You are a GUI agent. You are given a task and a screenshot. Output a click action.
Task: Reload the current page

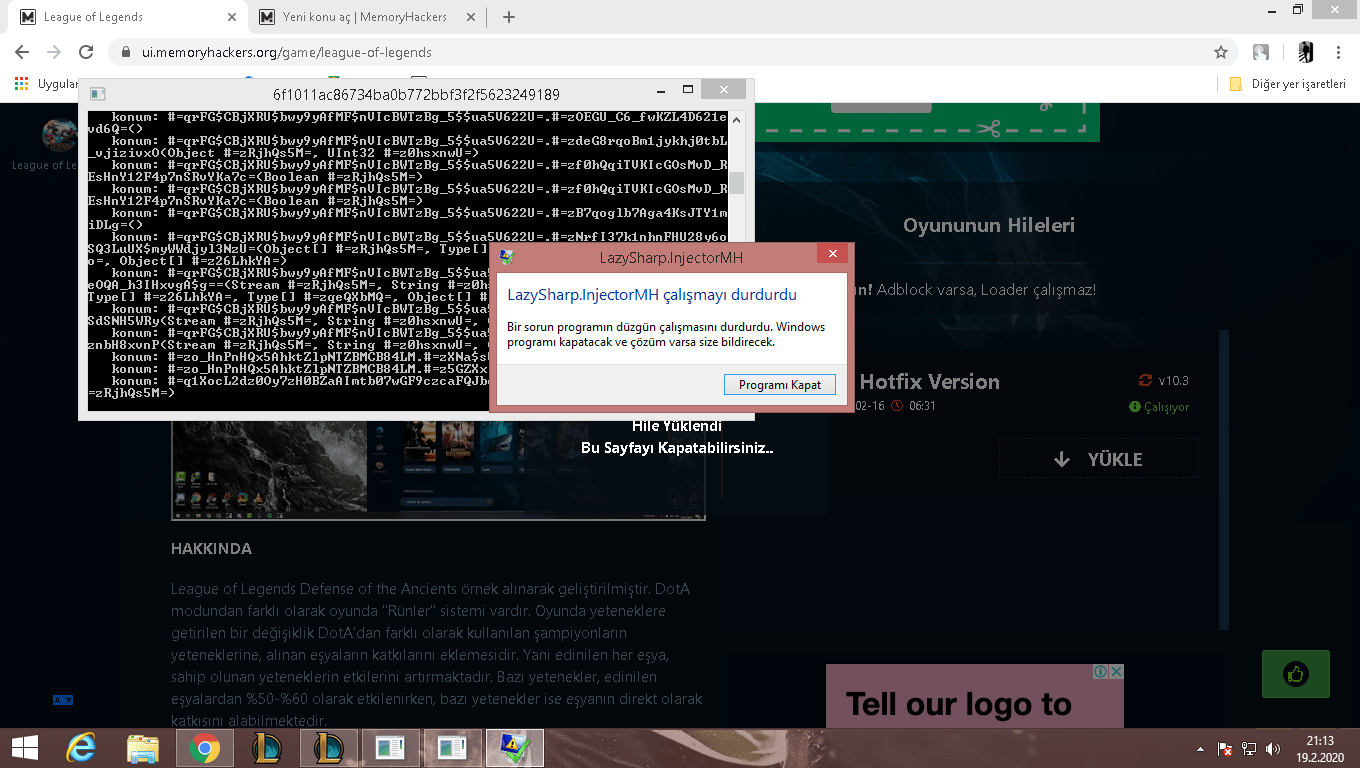(x=86, y=52)
